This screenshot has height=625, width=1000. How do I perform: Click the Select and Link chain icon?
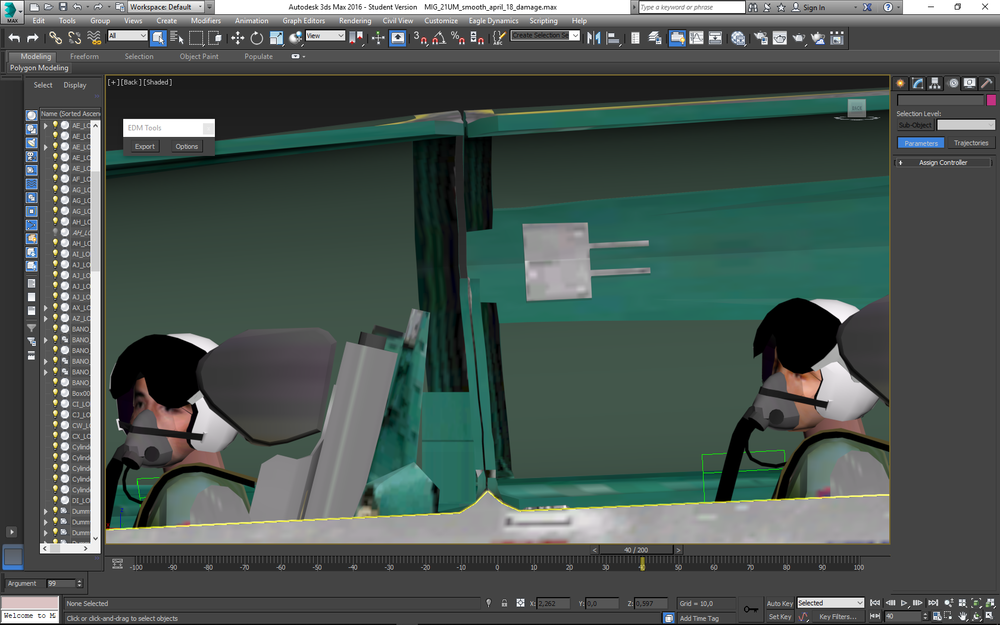coord(56,38)
